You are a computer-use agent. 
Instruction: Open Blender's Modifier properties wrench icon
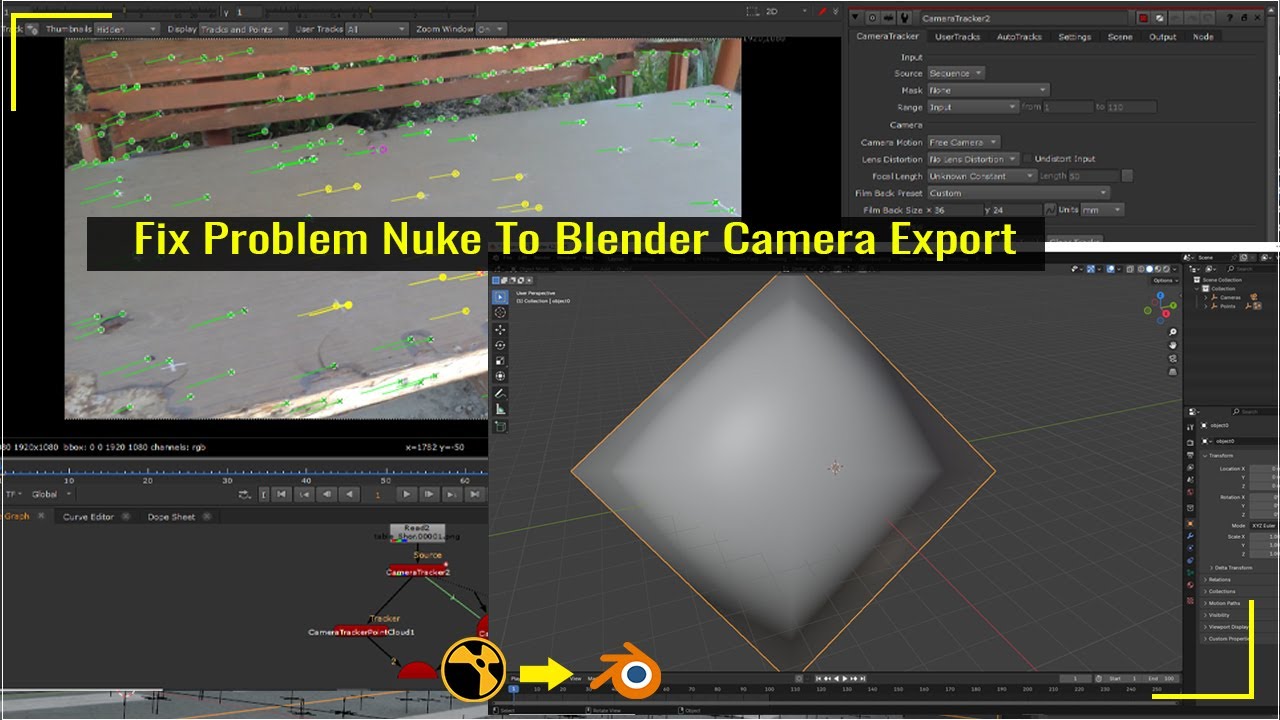click(x=1190, y=535)
